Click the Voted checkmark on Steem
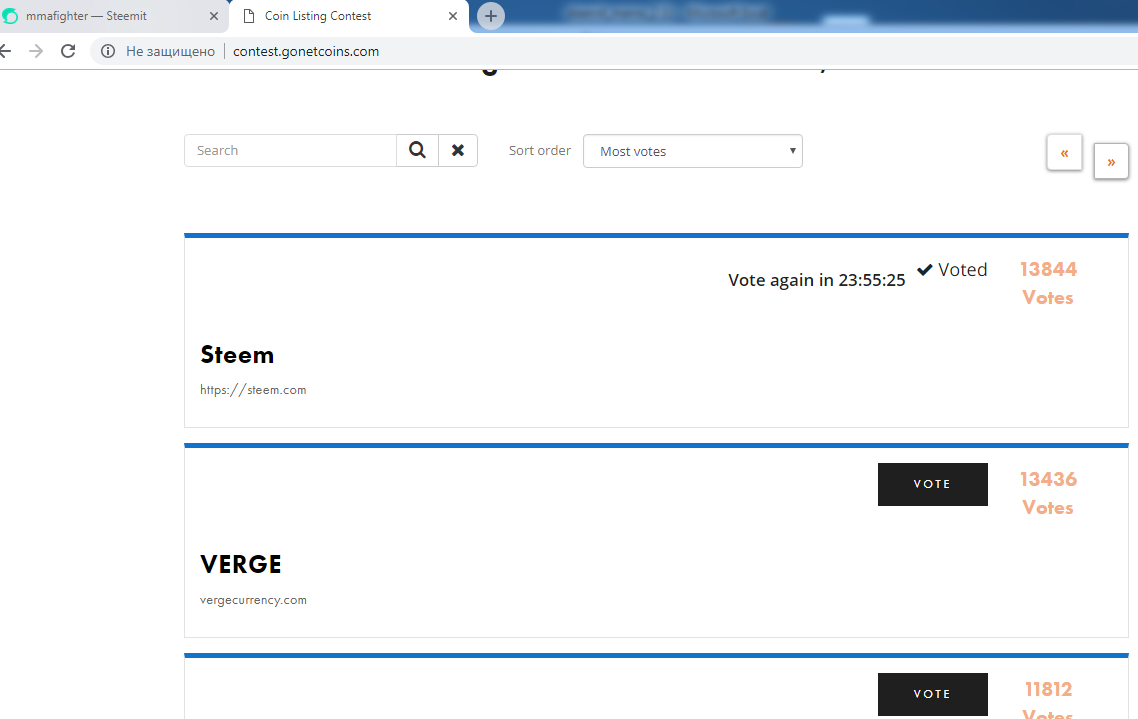Viewport: 1138px width, 719px height. [x=952, y=270]
